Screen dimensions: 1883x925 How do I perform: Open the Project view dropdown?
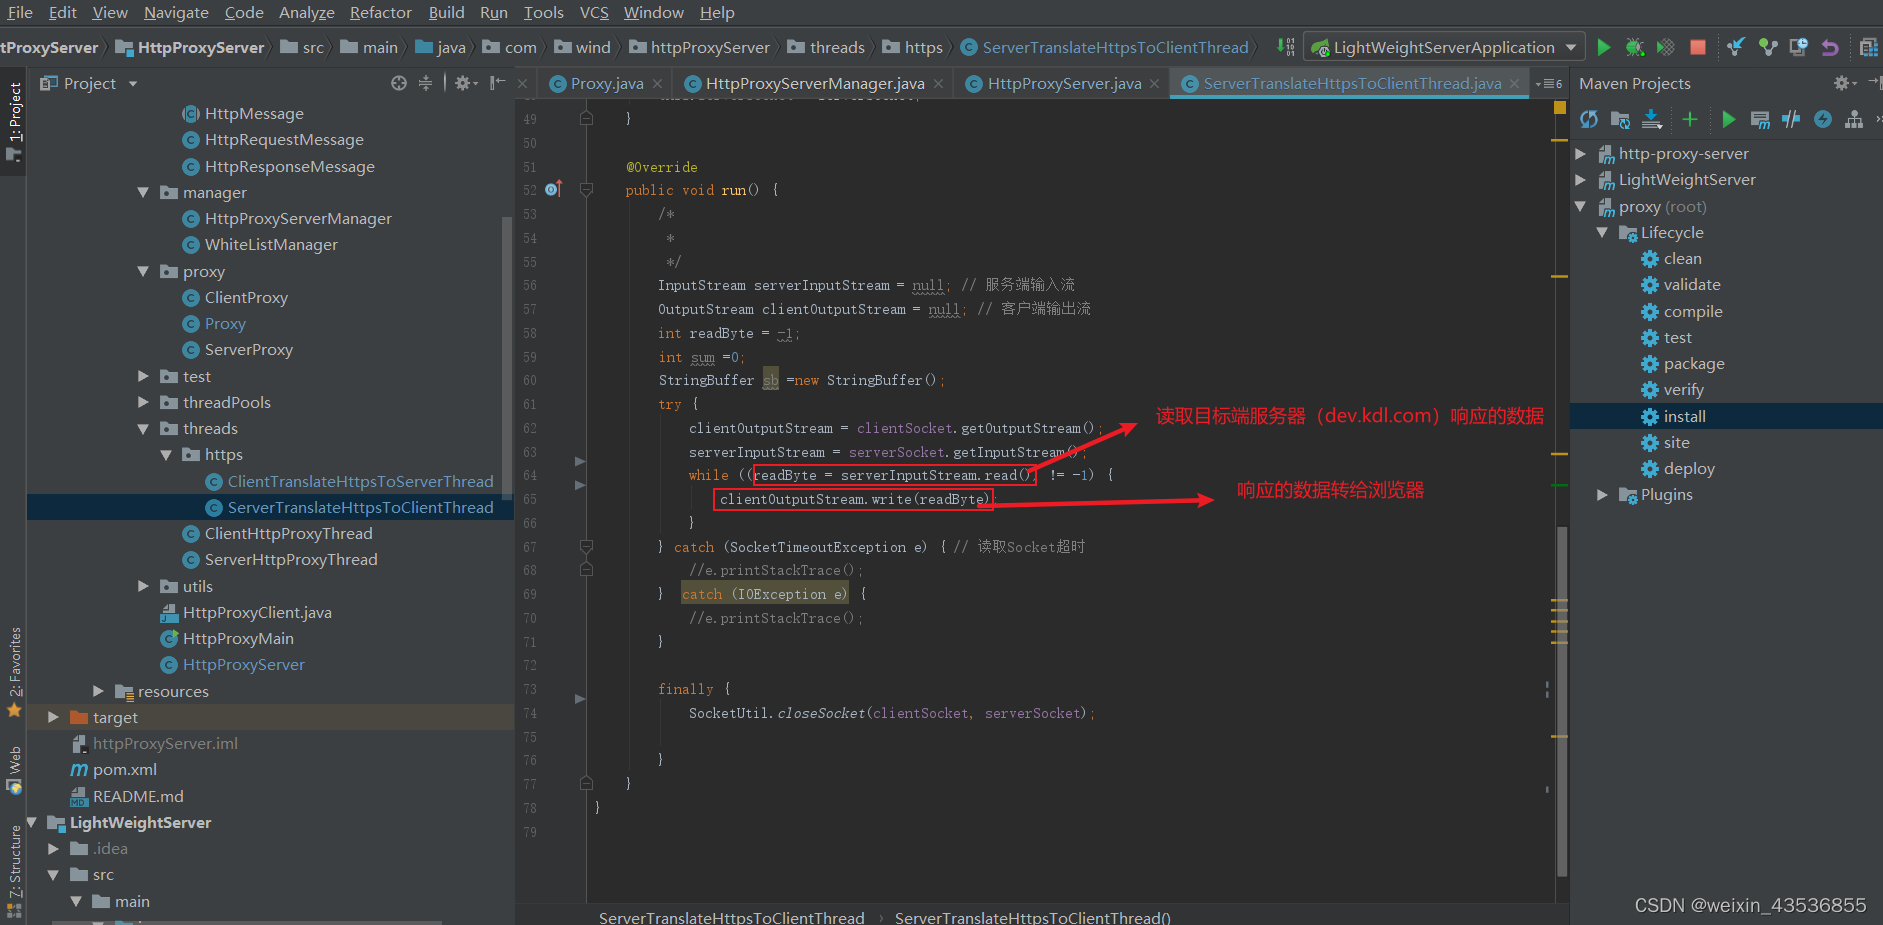[133, 84]
